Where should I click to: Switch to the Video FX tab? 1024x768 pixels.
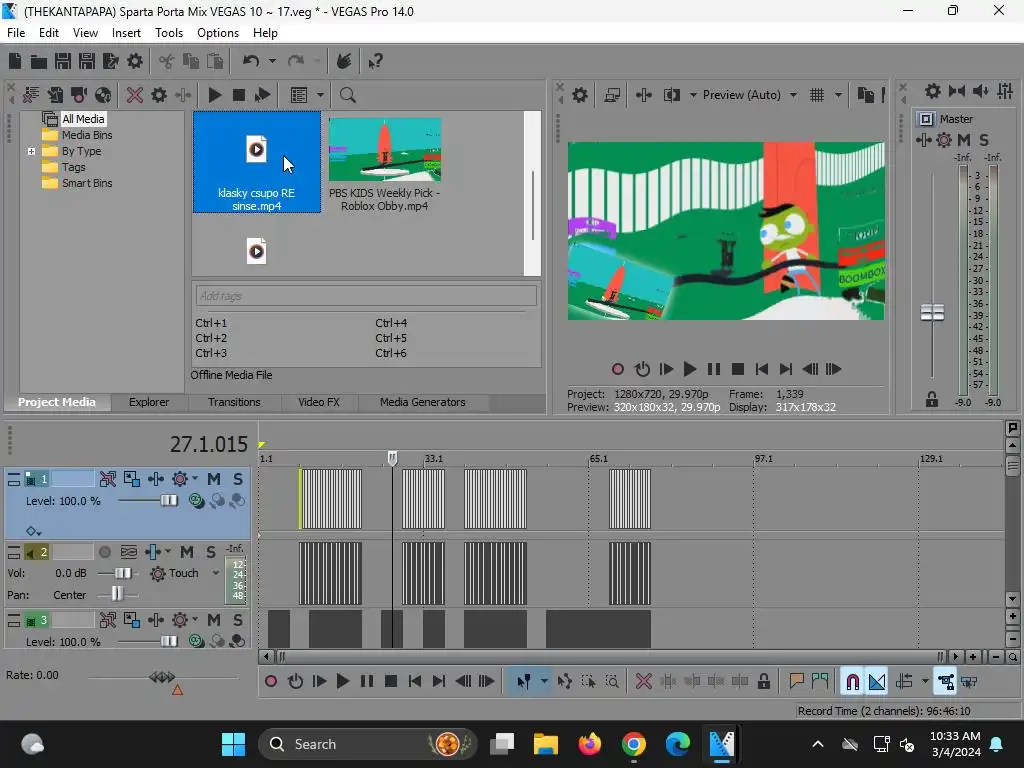coord(319,402)
